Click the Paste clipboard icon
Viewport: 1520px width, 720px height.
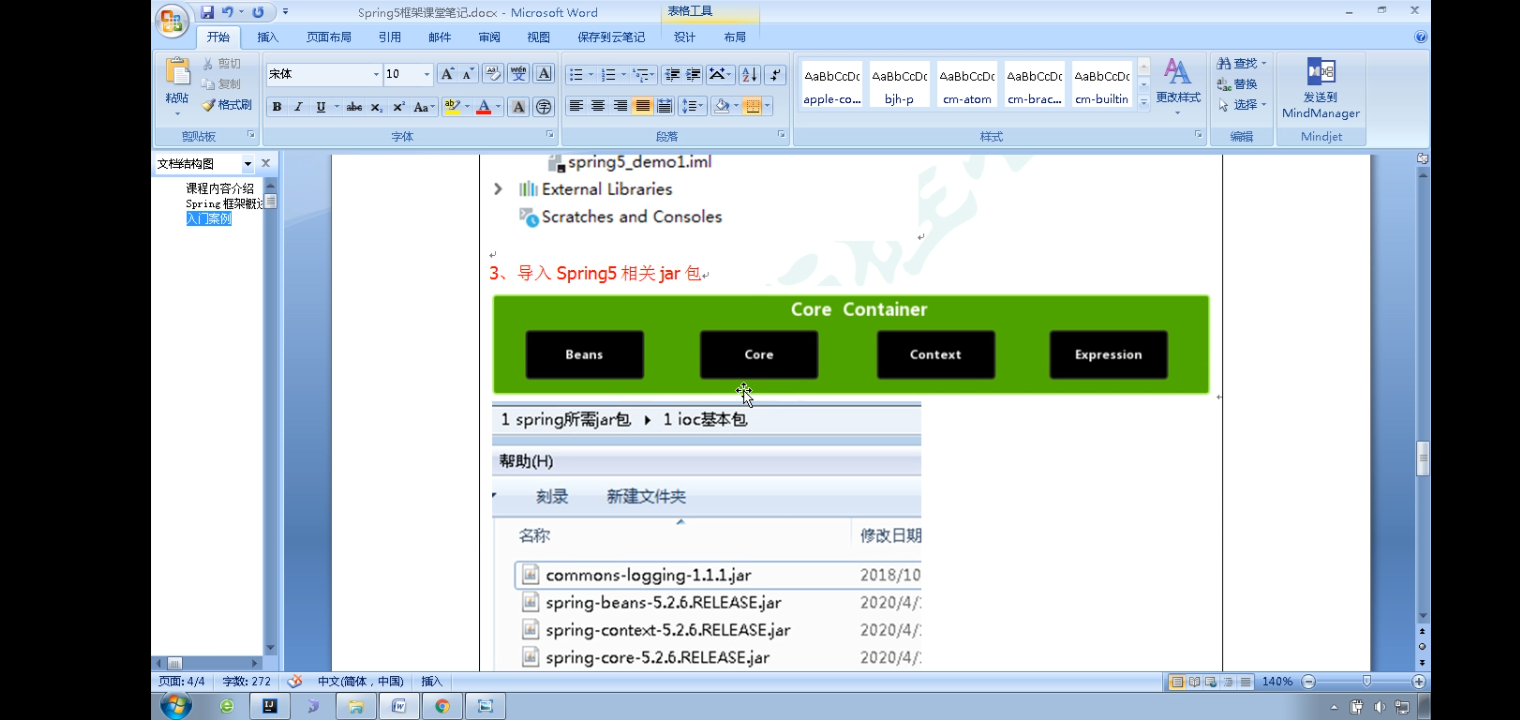(x=178, y=72)
